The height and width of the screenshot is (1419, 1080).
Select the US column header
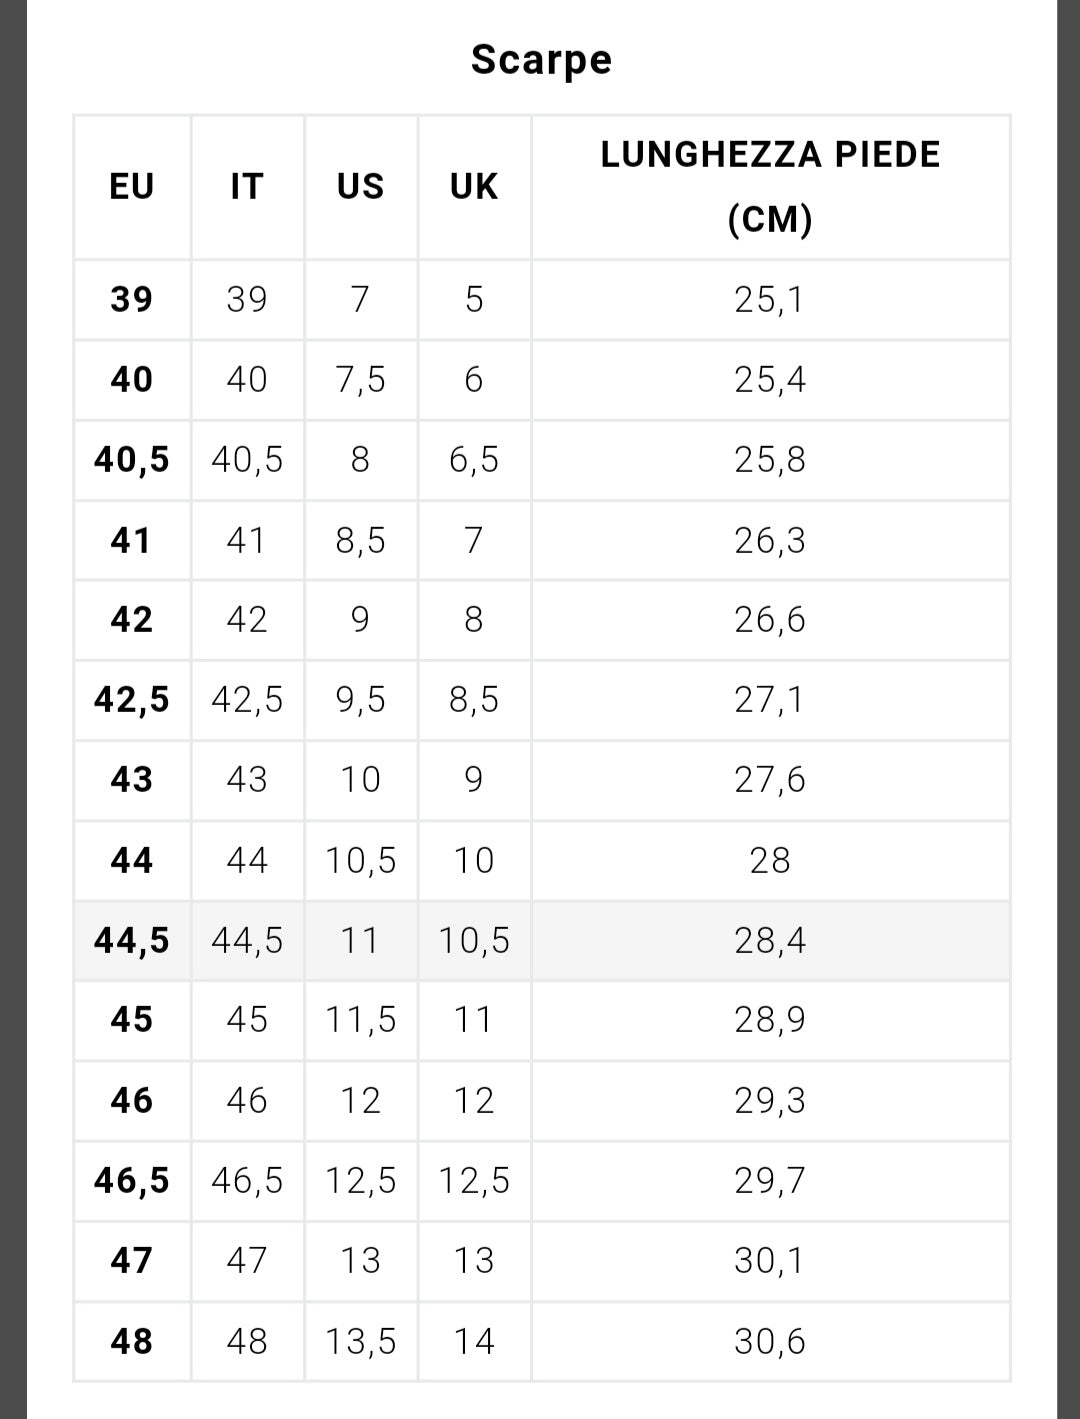click(360, 187)
